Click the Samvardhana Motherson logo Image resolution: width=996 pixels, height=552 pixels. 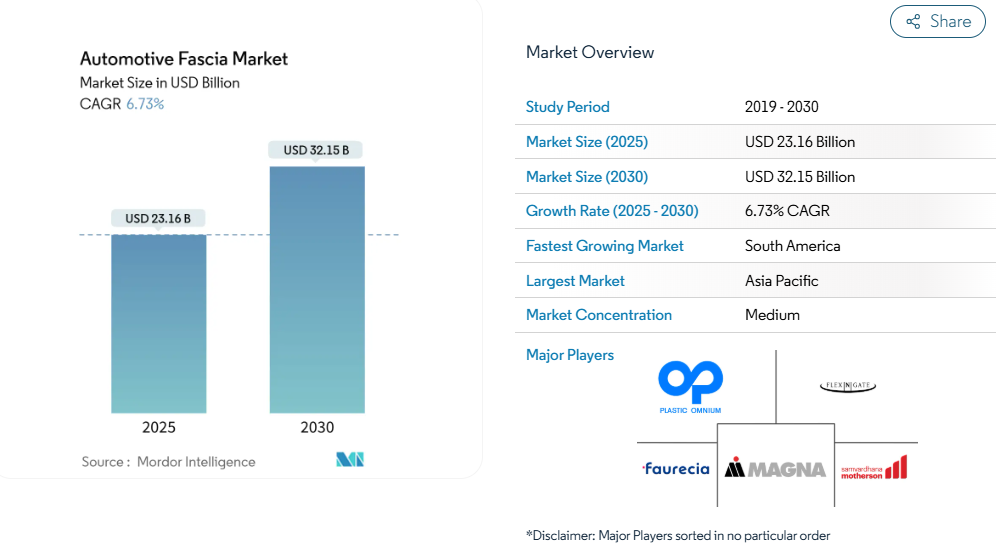873,468
